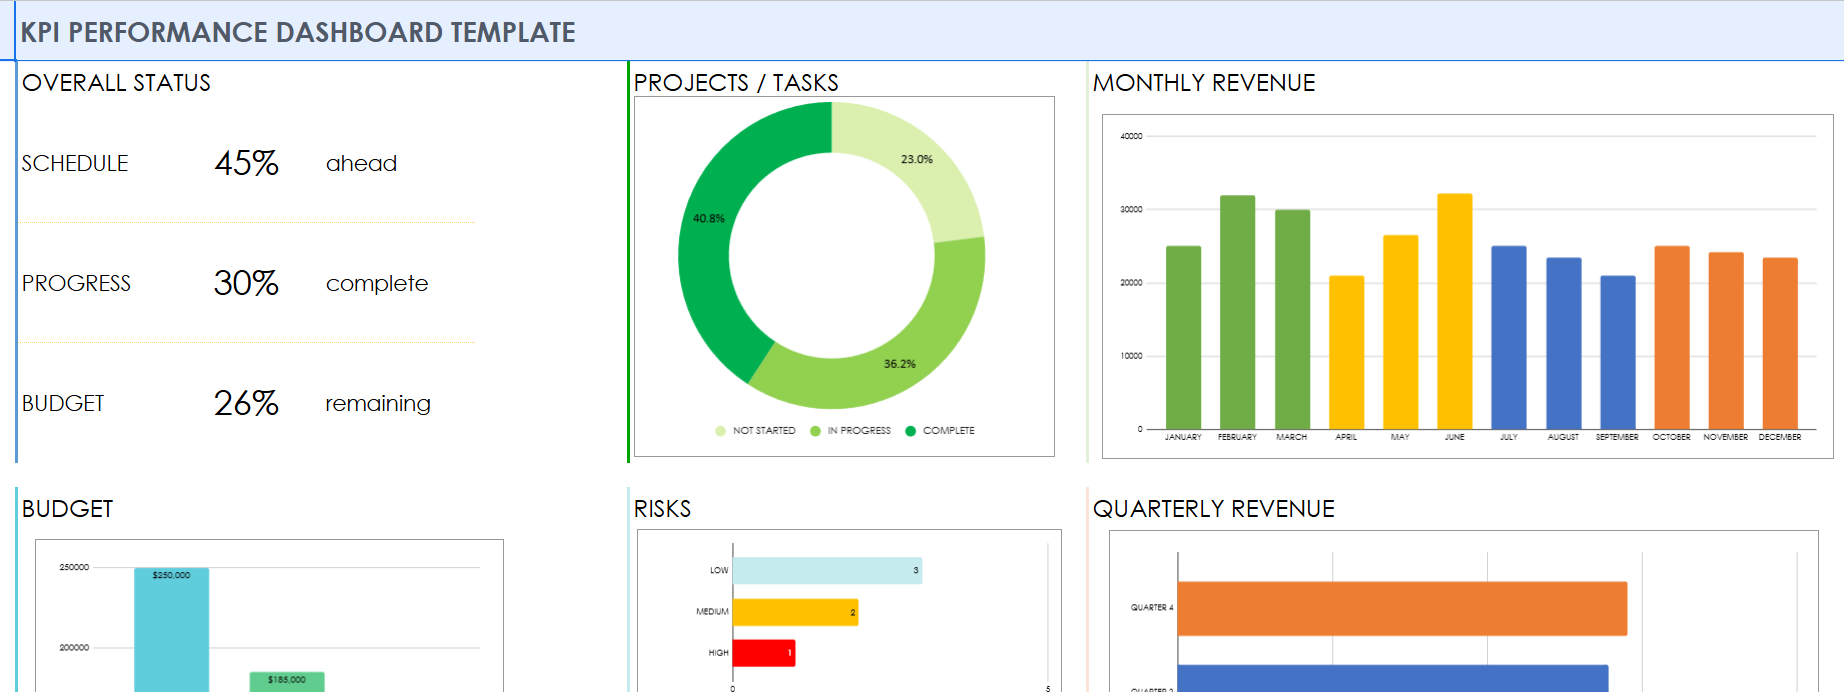Click the February revenue bar
Viewport: 1844px width, 692px height.
[1237, 312]
